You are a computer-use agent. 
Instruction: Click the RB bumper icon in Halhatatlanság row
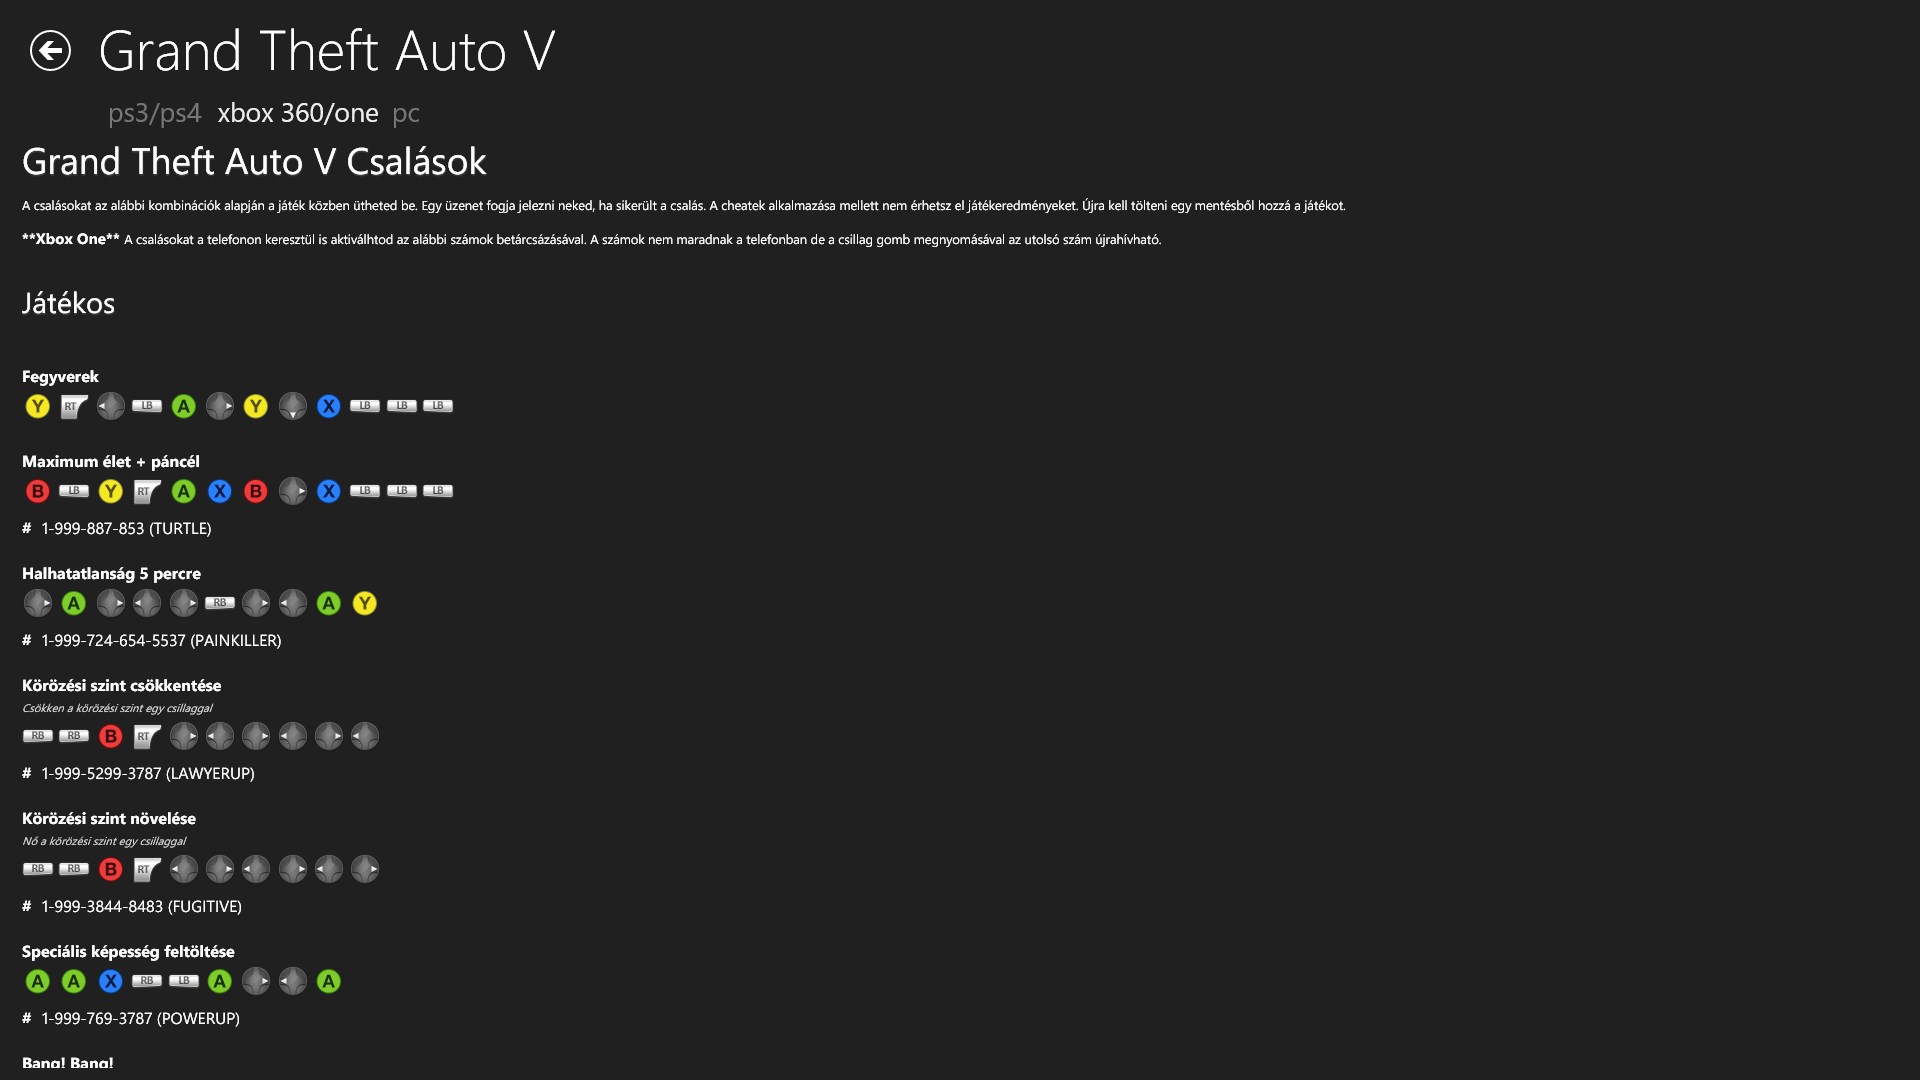(220, 603)
